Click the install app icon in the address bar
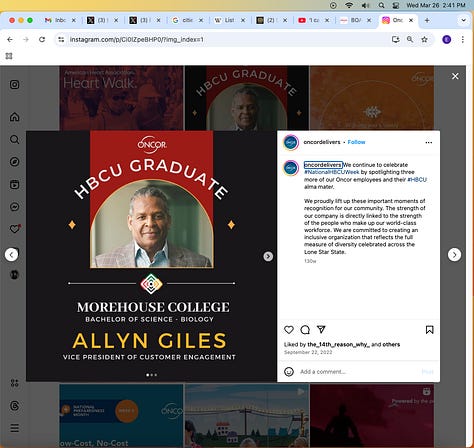Image resolution: width=474 pixels, height=448 pixels. tap(395, 39)
